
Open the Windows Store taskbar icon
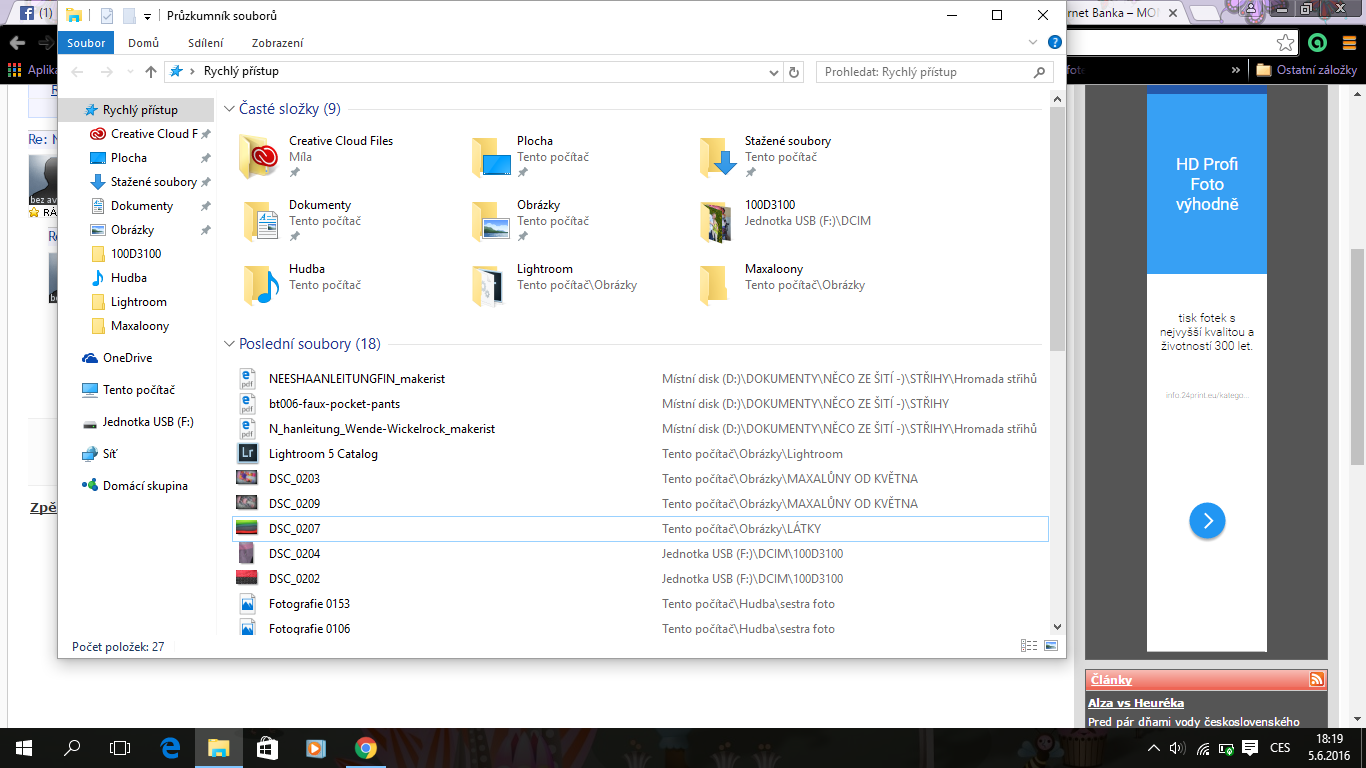tap(267, 747)
